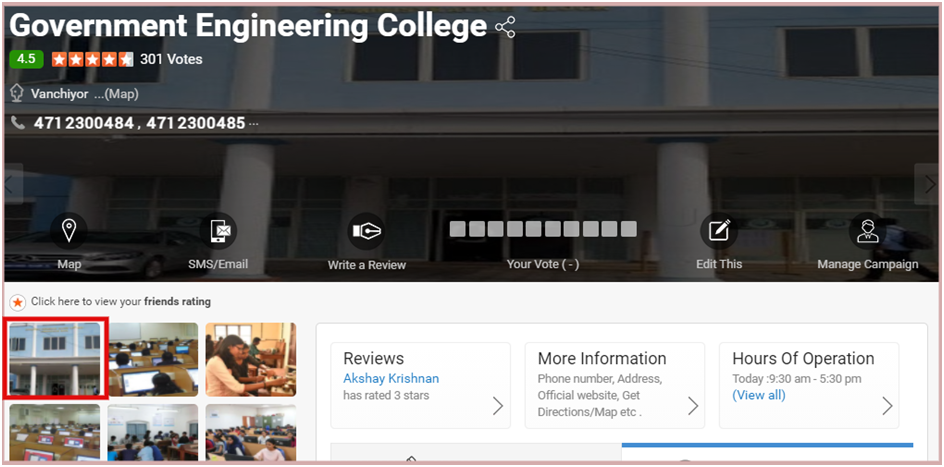Open the bottom-middle classroom thumbnail
The image size is (944, 467).
(153, 433)
